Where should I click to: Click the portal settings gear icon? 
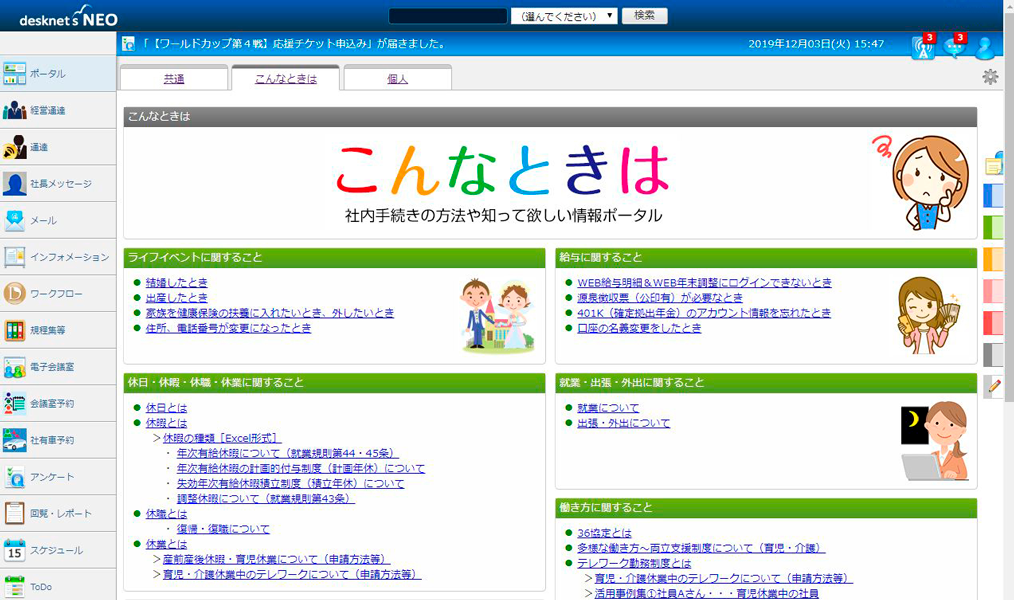pos(990,77)
